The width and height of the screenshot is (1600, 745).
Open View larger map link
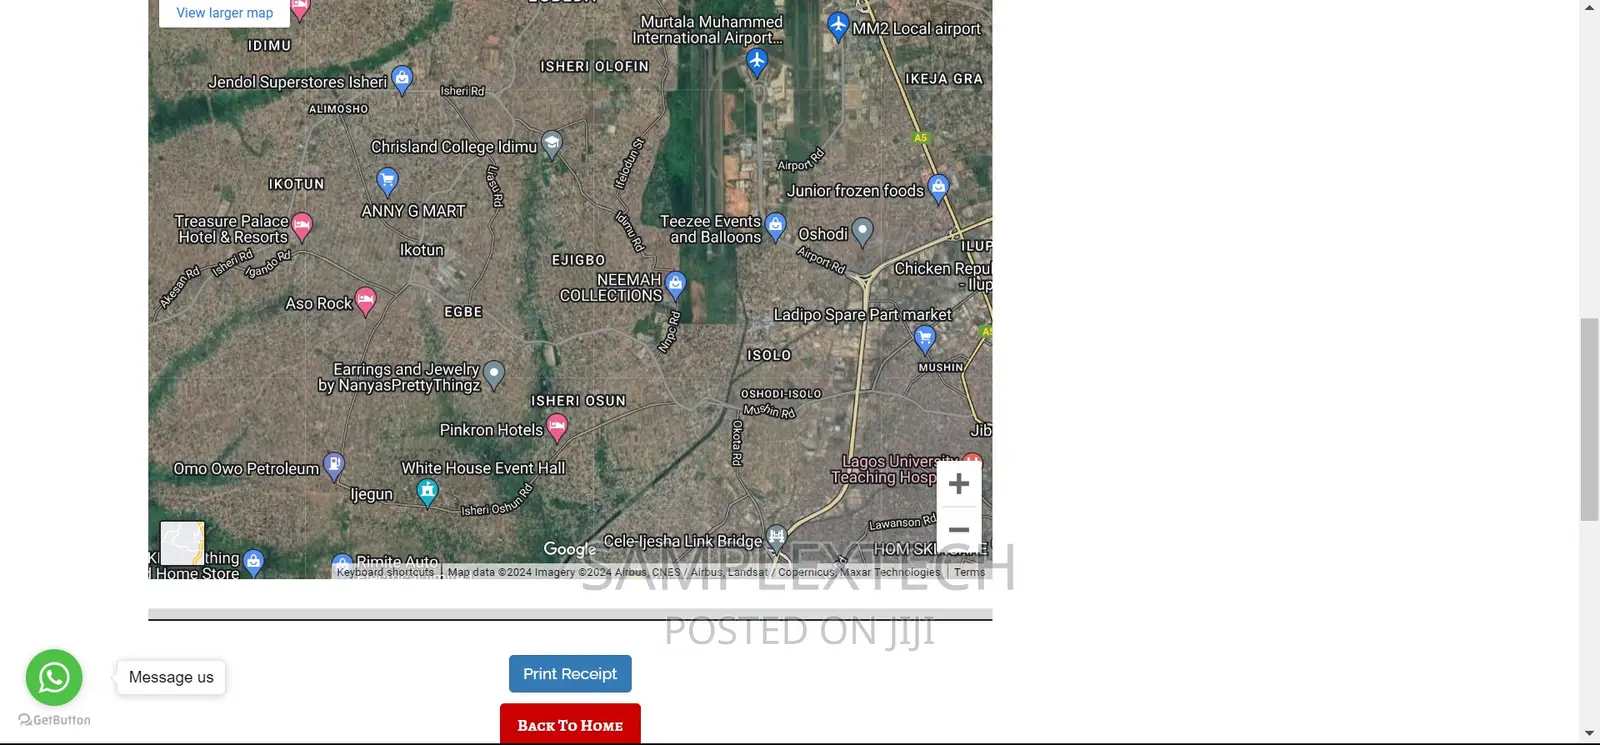tap(225, 13)
